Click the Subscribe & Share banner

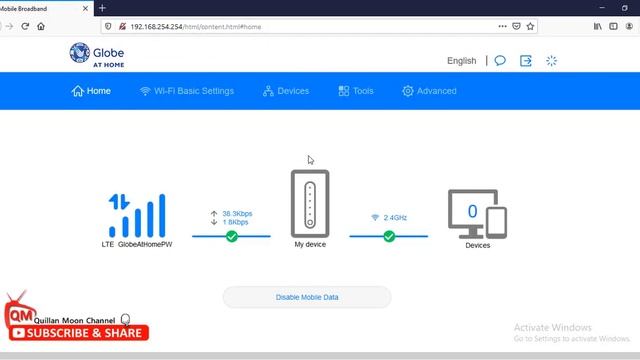click(x=79, y=333)
